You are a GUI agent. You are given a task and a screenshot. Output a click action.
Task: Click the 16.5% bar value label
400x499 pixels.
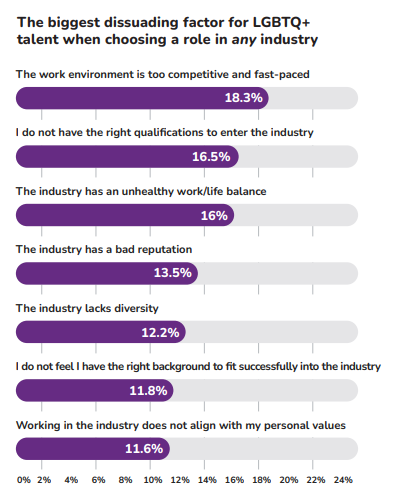click(x=211, y=157)
